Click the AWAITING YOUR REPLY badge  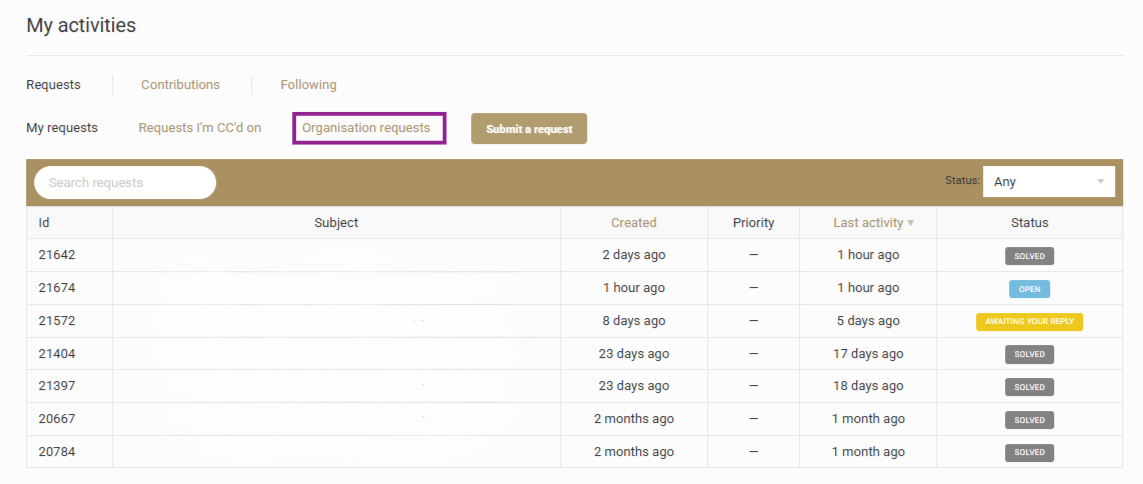pos(1029,321)
